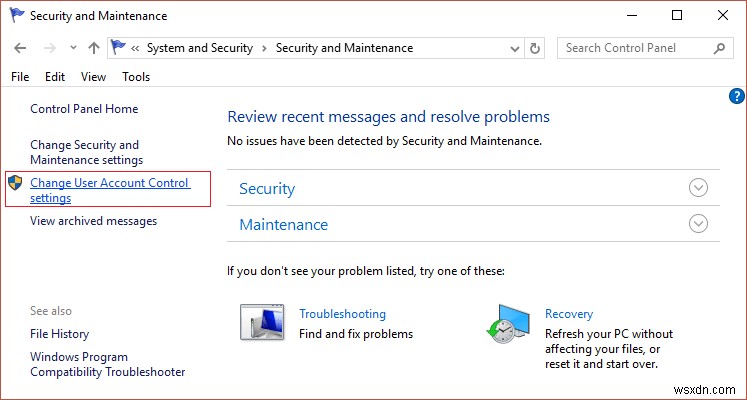Click the Back navigation arrow
The height and width of the screenshot is (400, 747).
point(21,48)
